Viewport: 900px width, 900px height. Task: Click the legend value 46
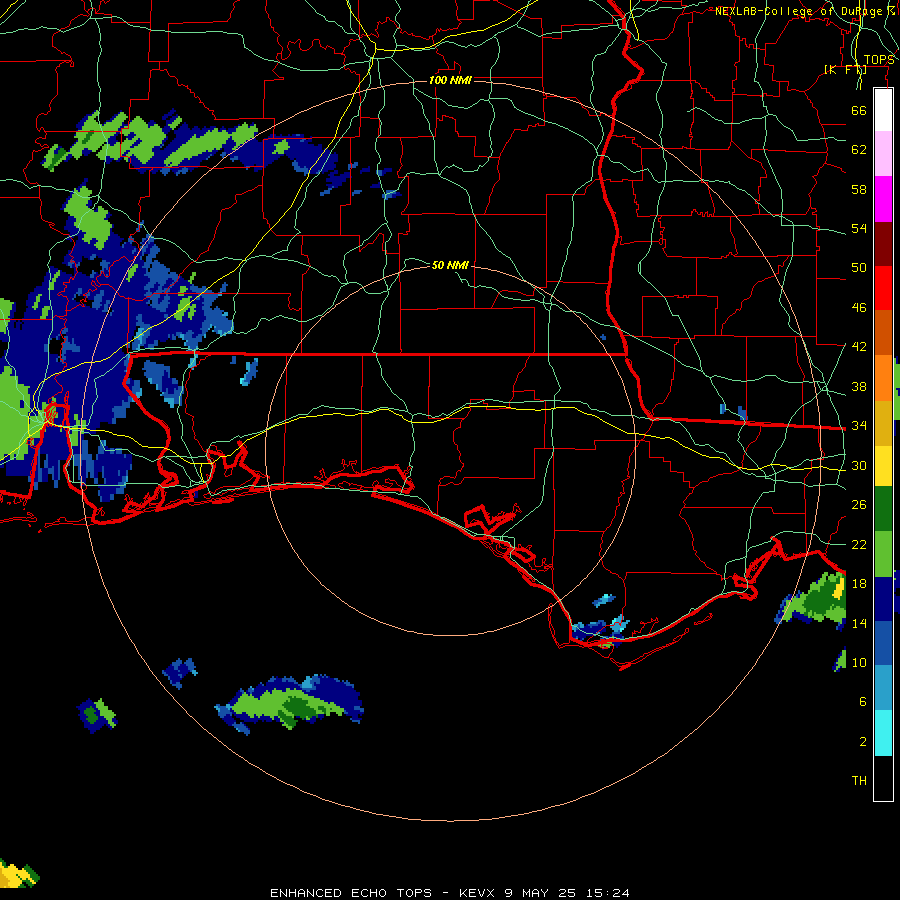[859, 308]
